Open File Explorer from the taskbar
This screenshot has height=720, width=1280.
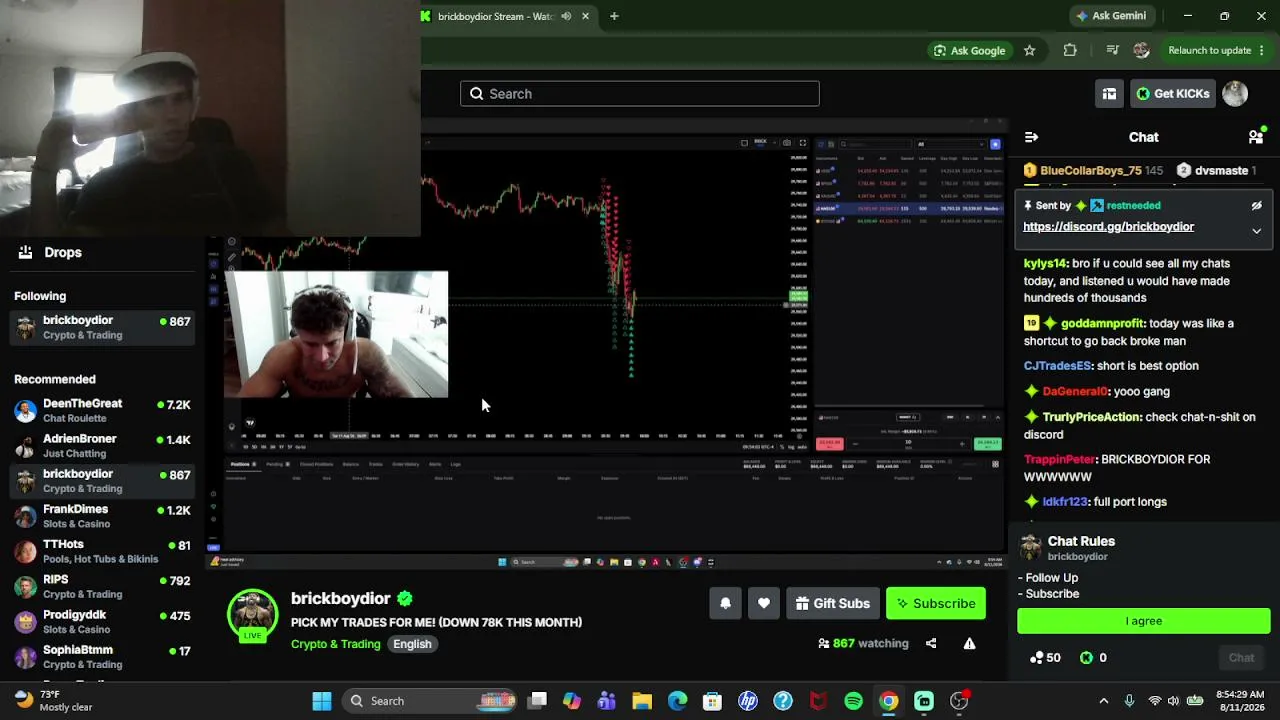[x=642, y=701]
